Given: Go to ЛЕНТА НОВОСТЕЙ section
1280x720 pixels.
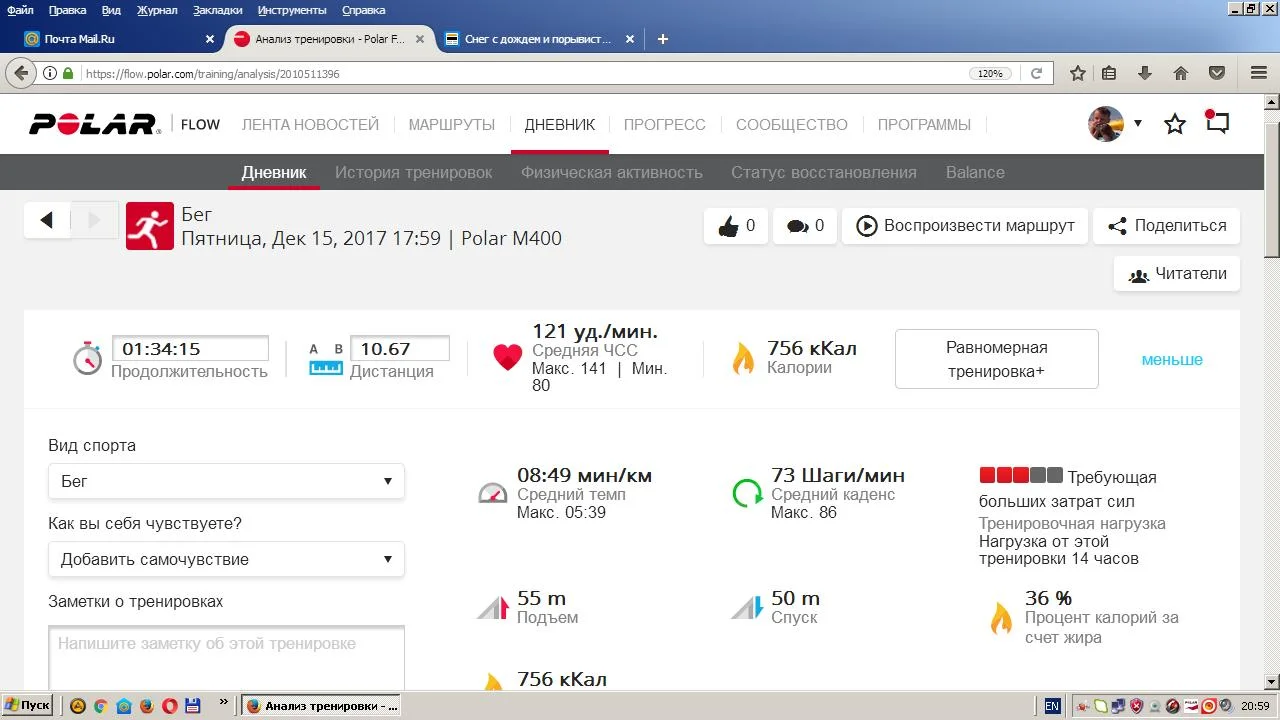Looking at the screenshot, I should tap(310, 125).
